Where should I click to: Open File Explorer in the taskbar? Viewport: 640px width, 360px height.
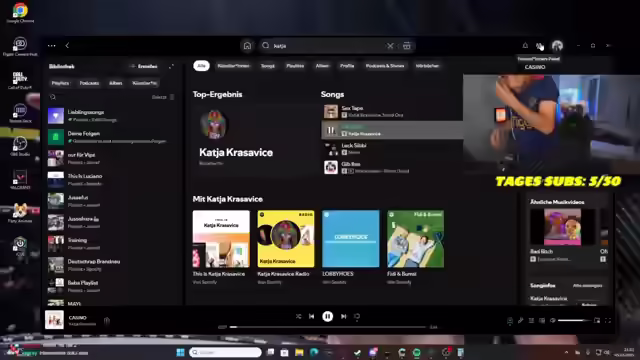299,352
